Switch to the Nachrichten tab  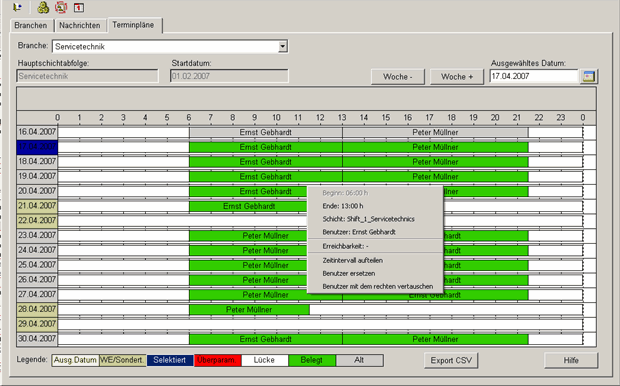(x=80, y=25)
